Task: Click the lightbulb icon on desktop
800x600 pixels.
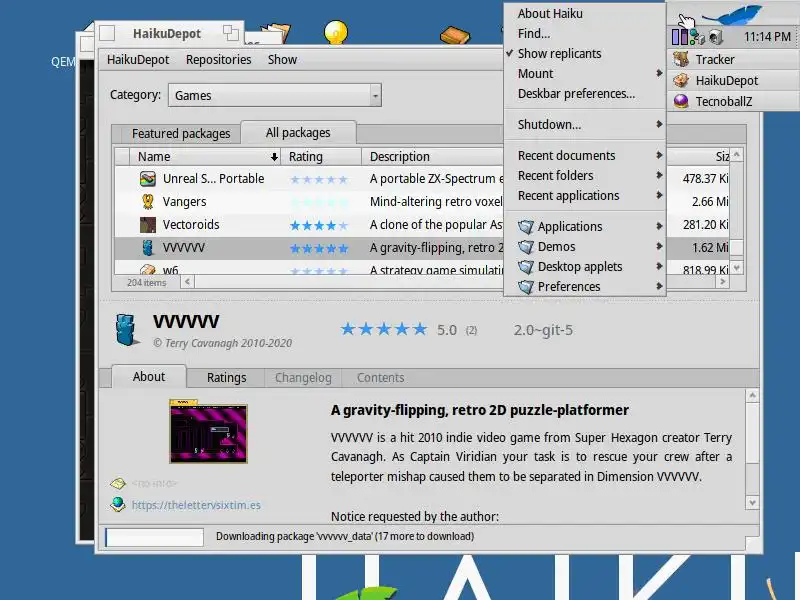Action: click(336, 32)
